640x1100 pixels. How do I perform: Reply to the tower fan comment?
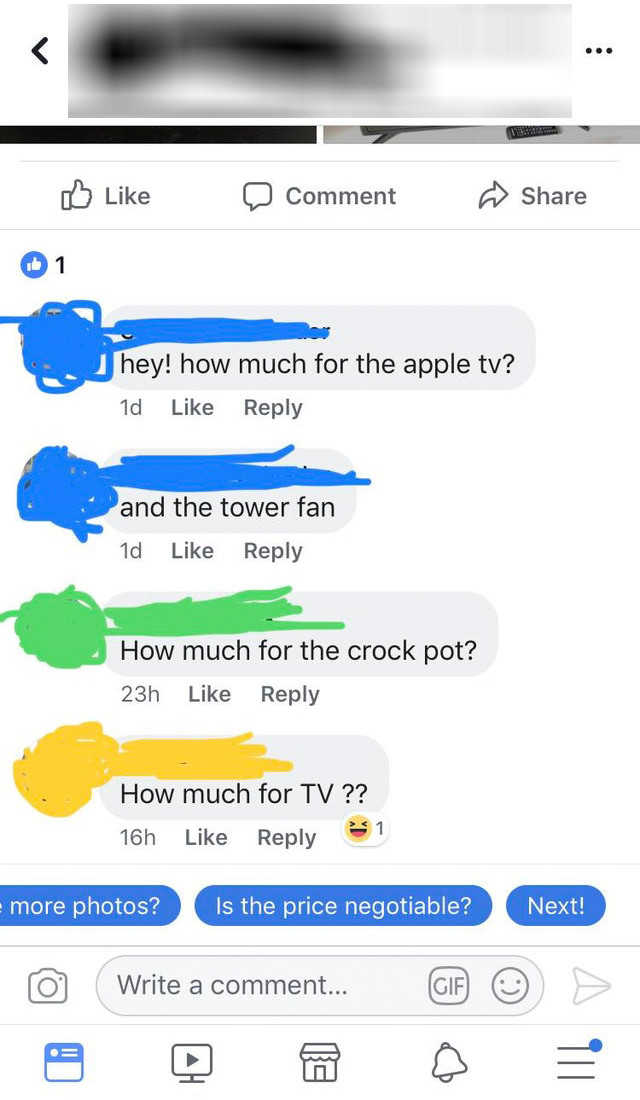pyautogui.click(x=273, y=551)
